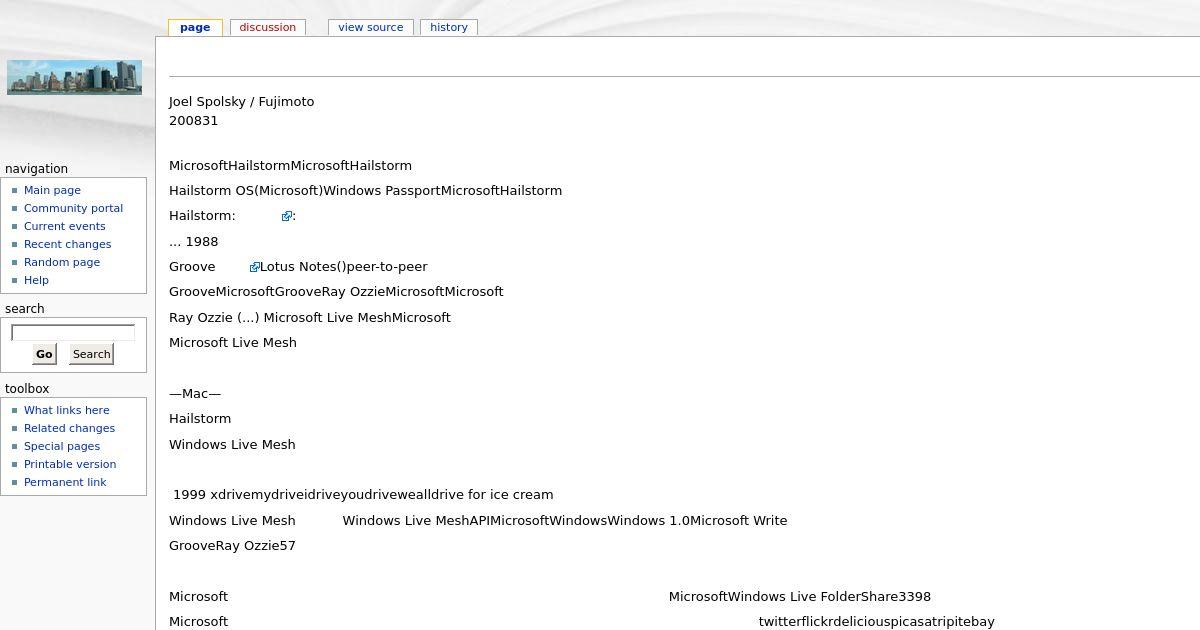The height and width of the screenshot is (630, 1200).
Task: Open the discussion tab
Action: click(x=268, y=27)
